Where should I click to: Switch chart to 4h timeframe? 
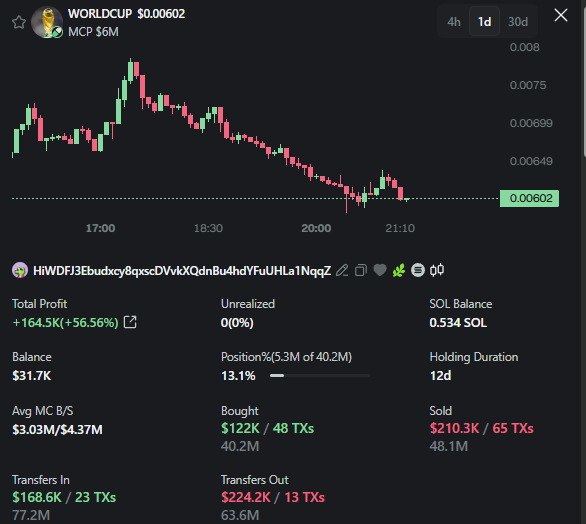(x=454, y=22)
